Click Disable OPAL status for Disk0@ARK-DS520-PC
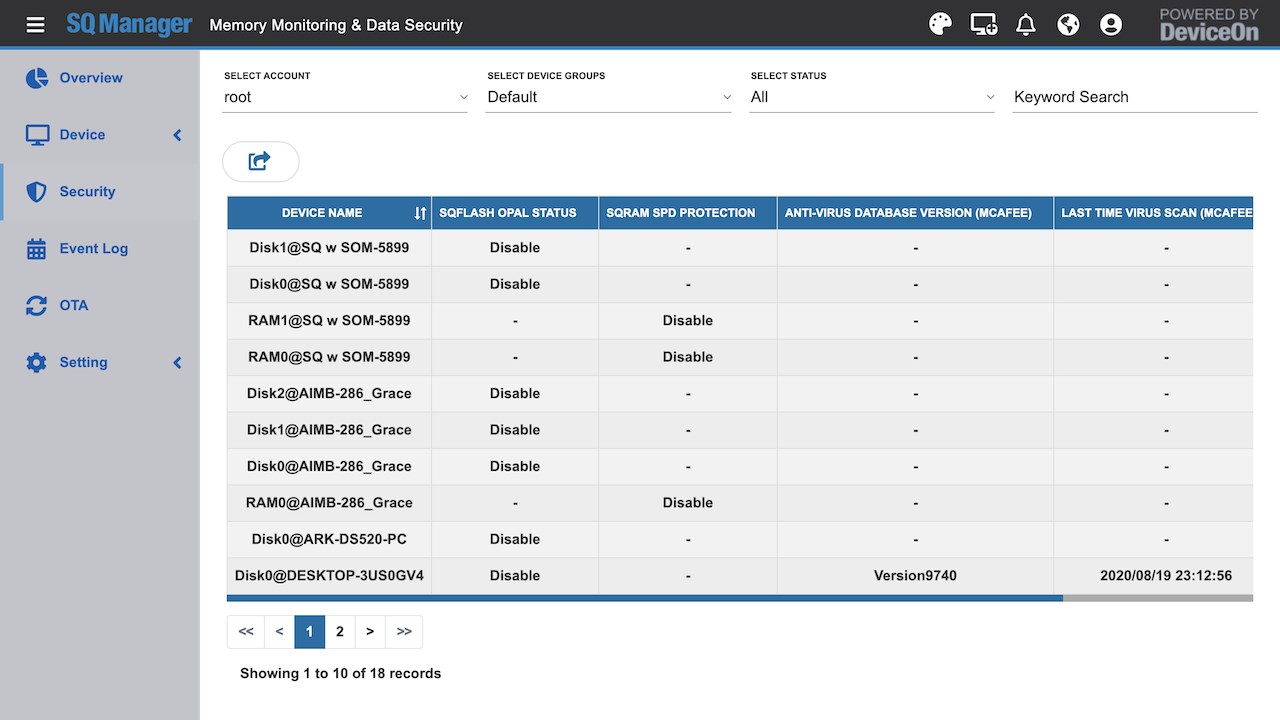 (515, 540)
